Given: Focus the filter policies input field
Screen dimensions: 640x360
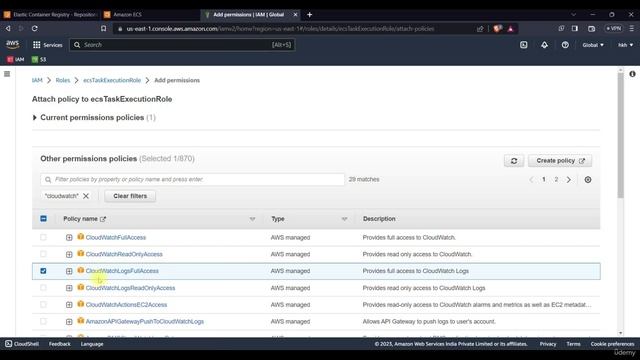Looking at the screenshot, I should click(x=192, y=180).
